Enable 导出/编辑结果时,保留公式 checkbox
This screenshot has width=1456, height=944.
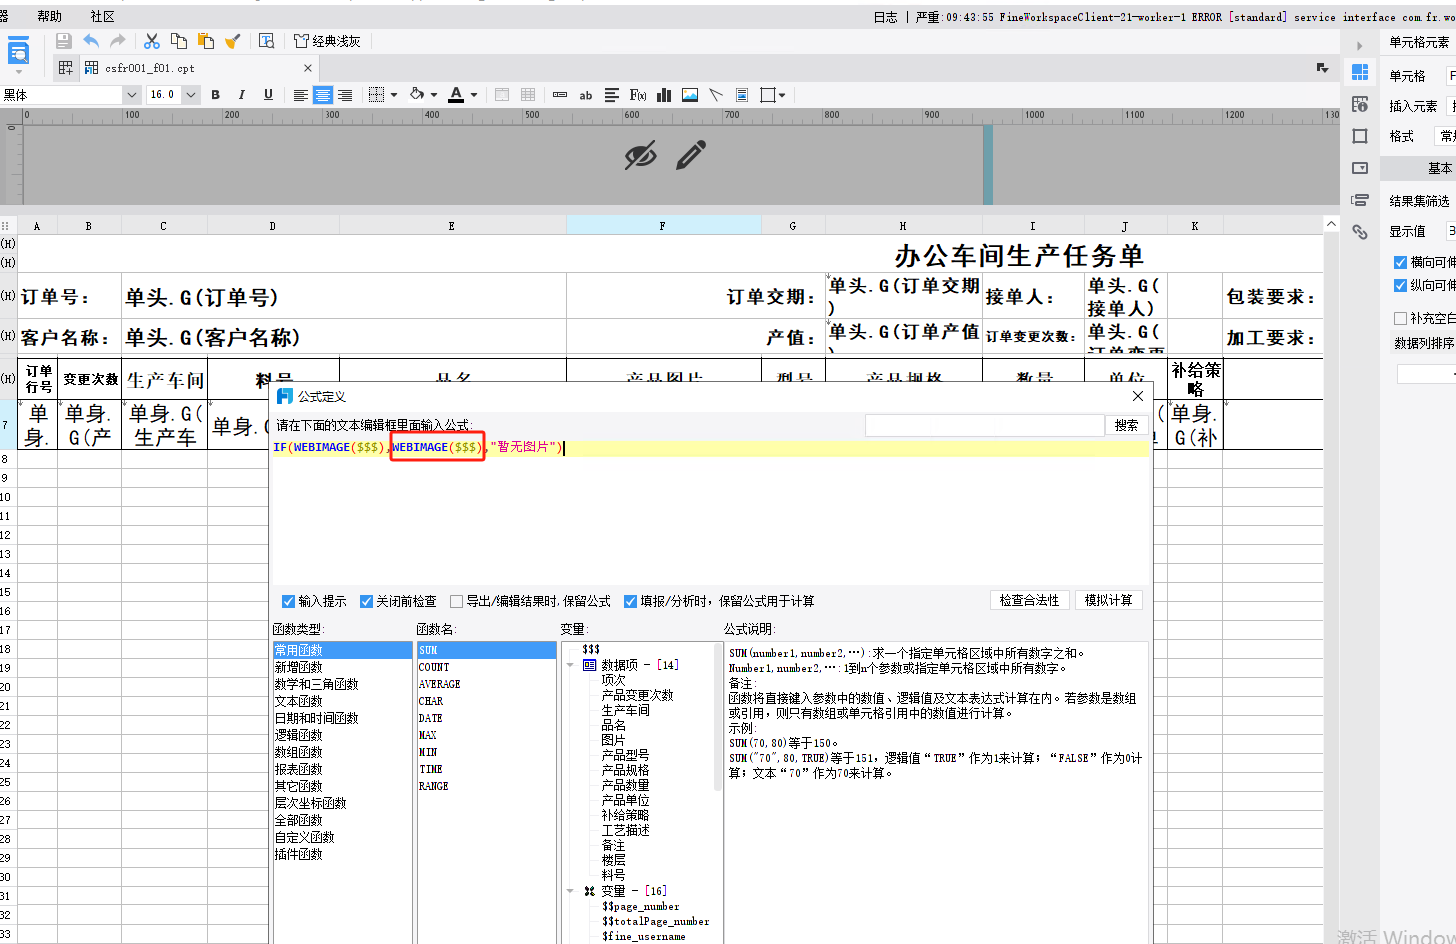click(456, 601)
